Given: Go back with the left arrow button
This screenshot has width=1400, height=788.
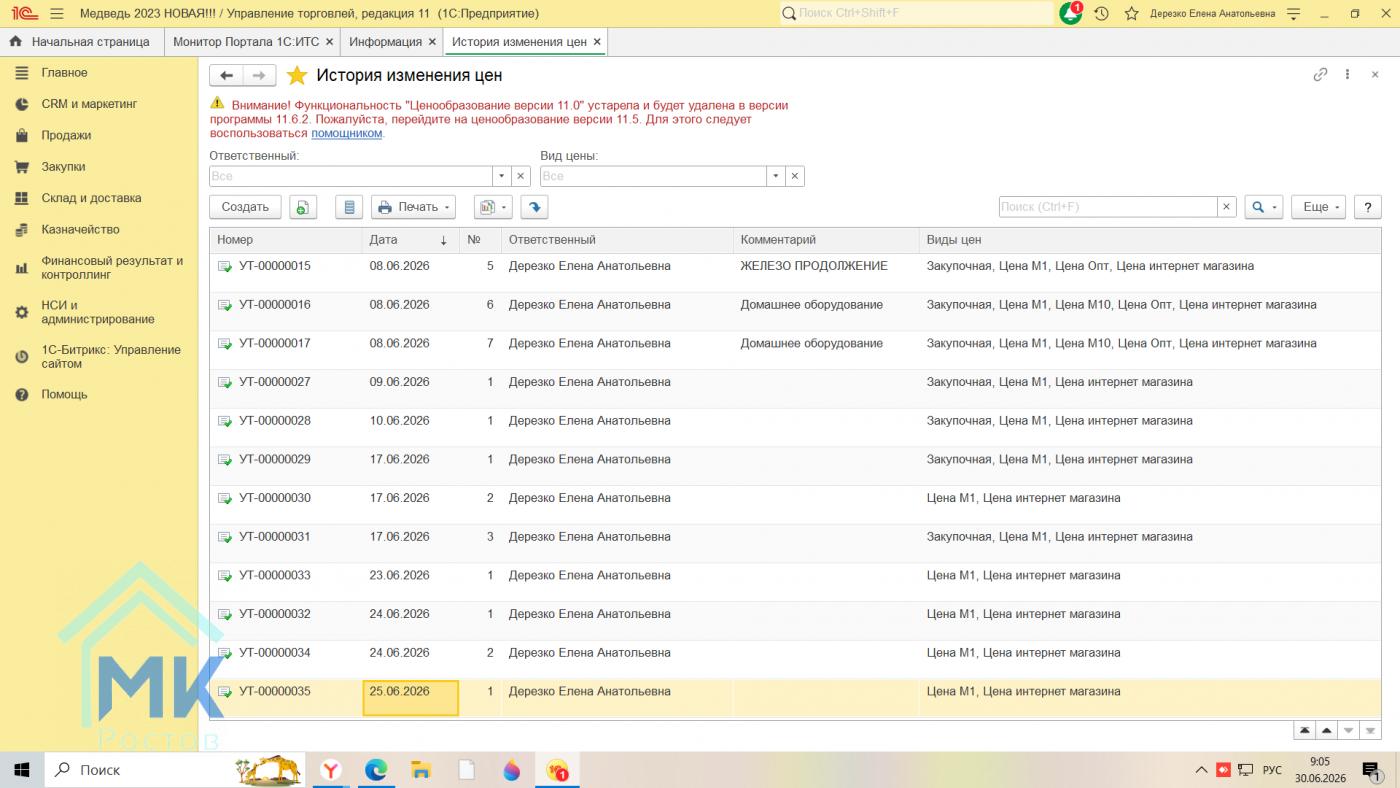Looking at the screenshot, I should pyautogui.click(x=226, y=76).
